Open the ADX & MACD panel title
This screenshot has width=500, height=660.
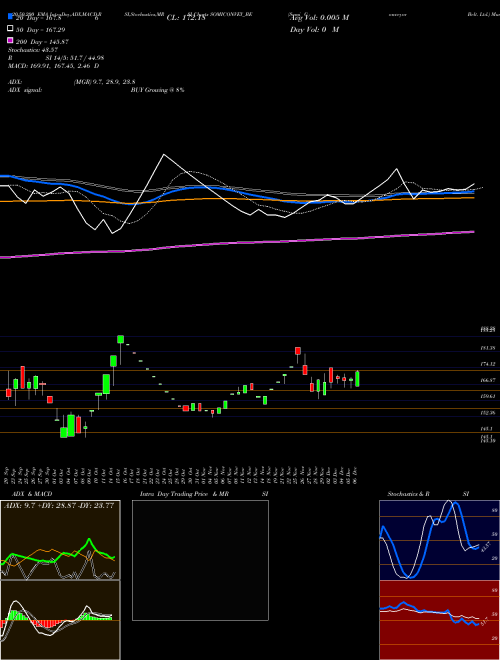(32, 494)
